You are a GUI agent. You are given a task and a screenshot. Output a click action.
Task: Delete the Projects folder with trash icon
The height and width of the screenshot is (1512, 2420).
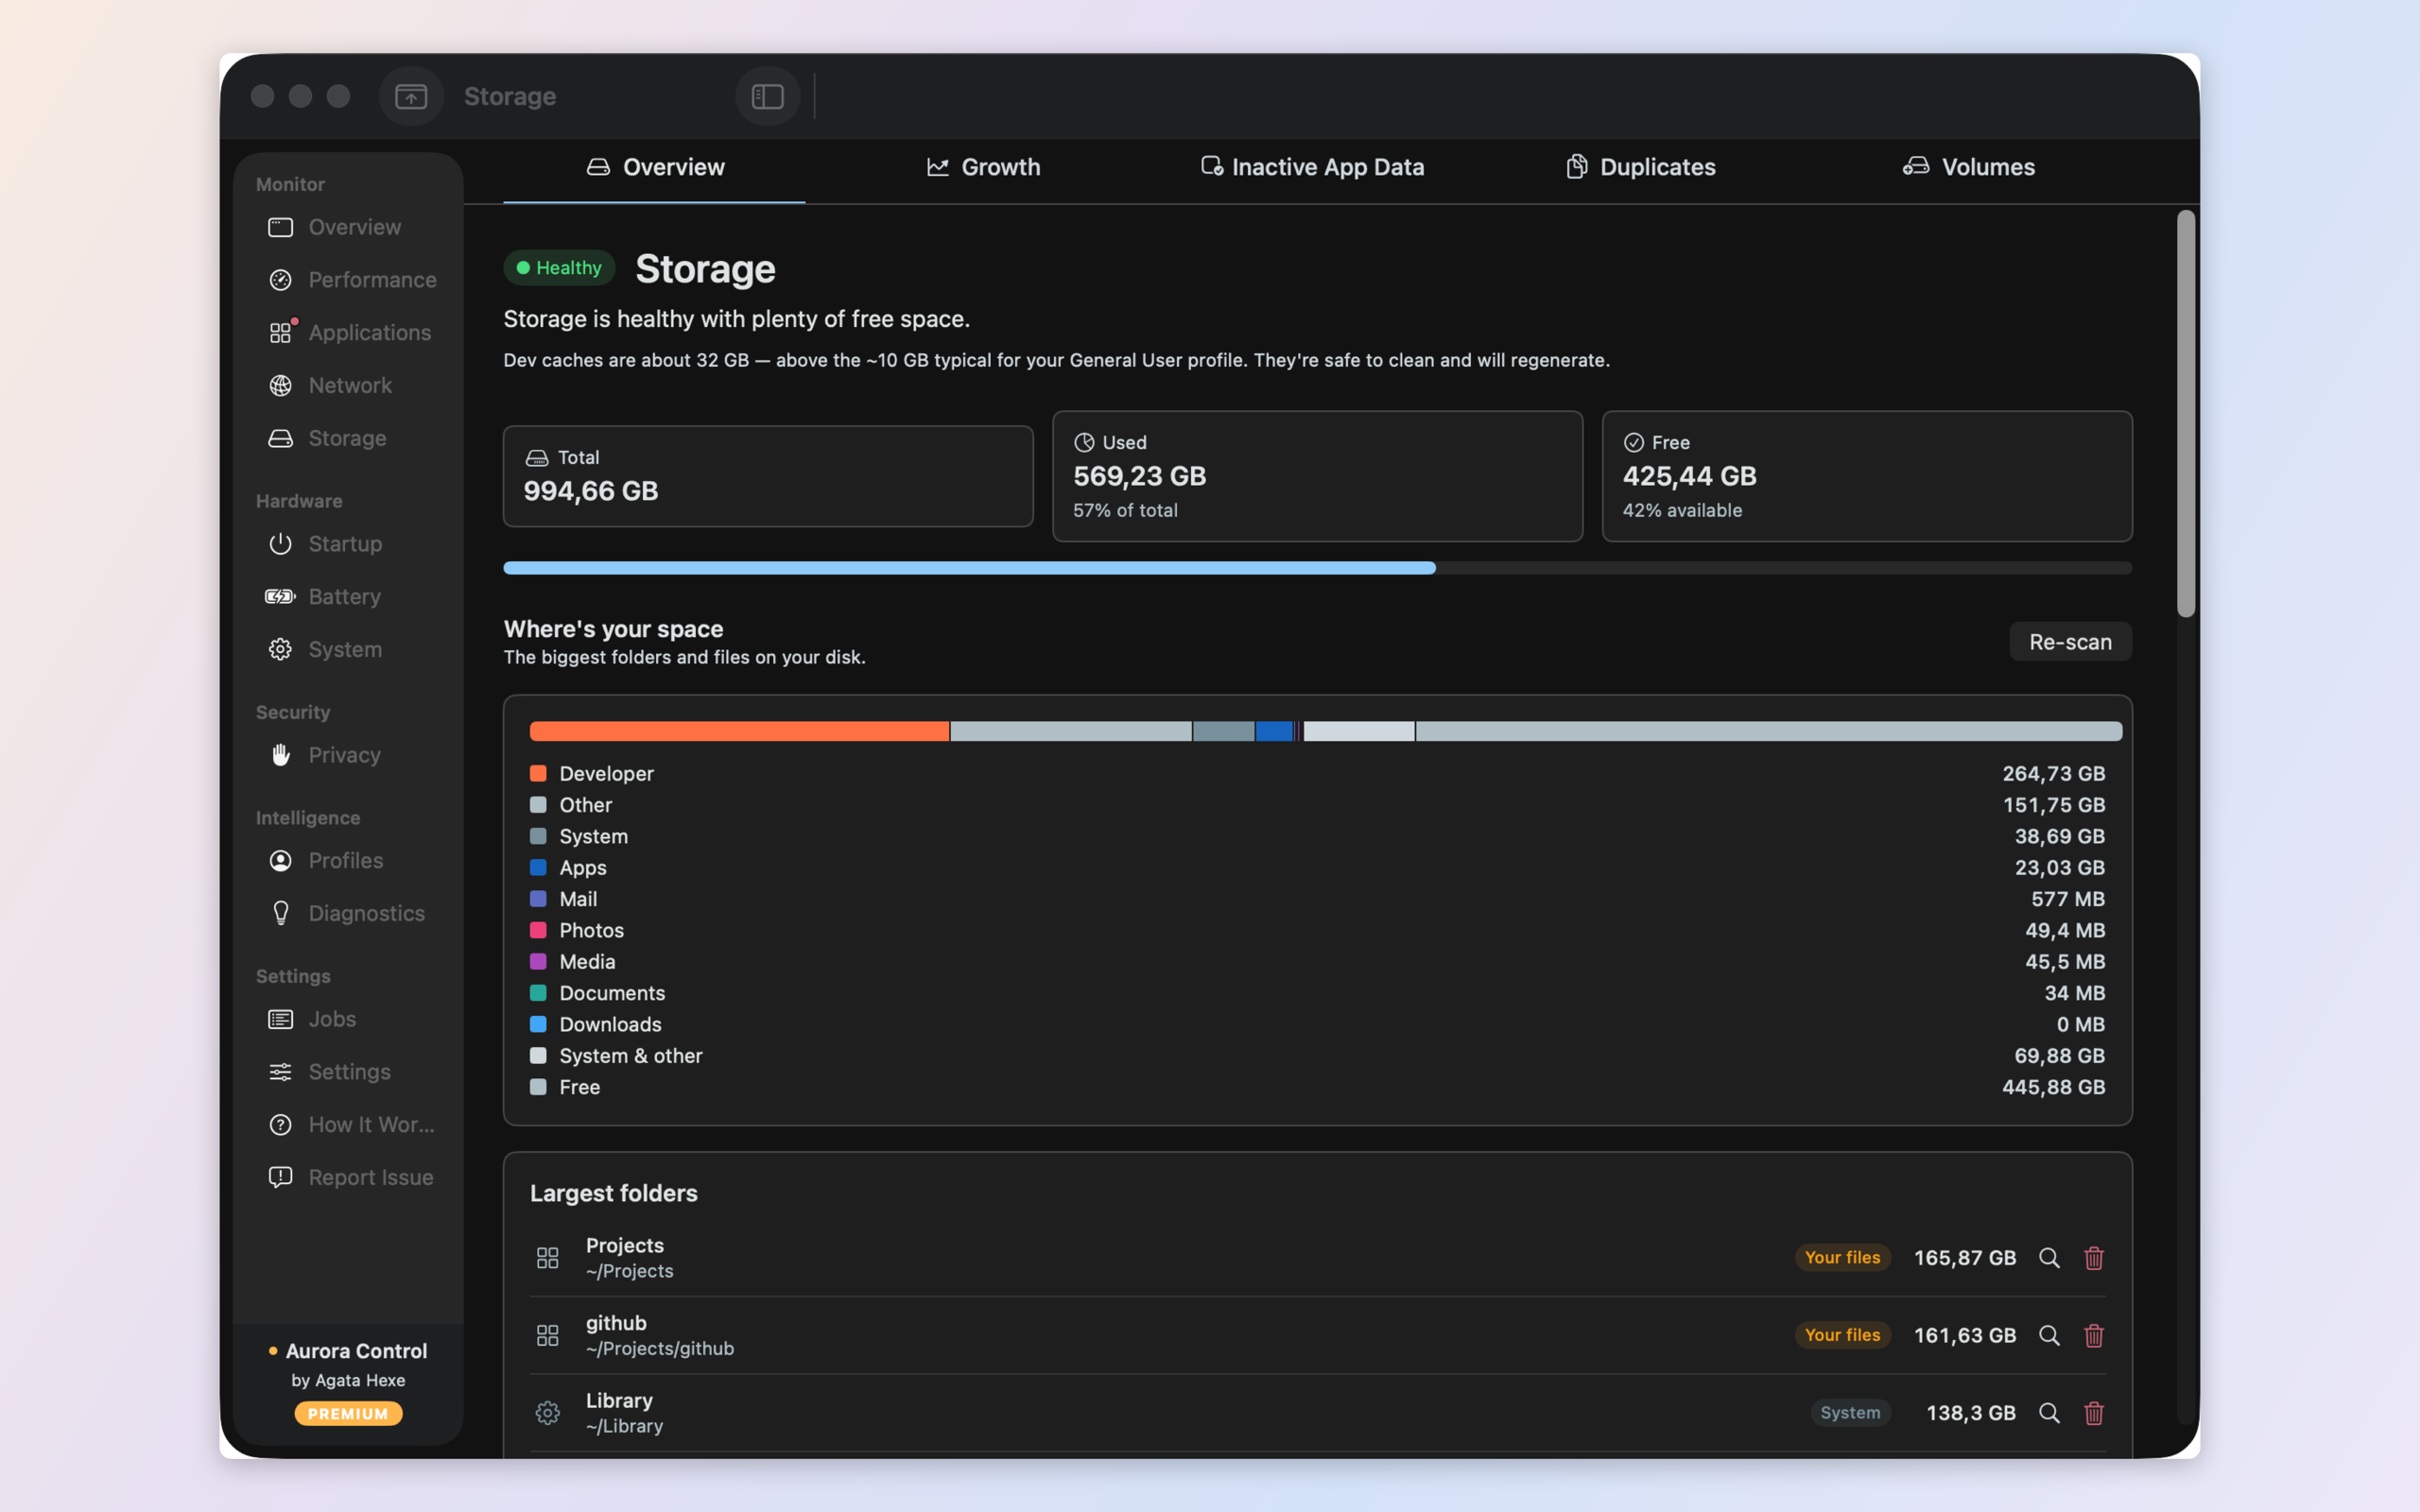pyautogui.click(x=2094, y=1258)
